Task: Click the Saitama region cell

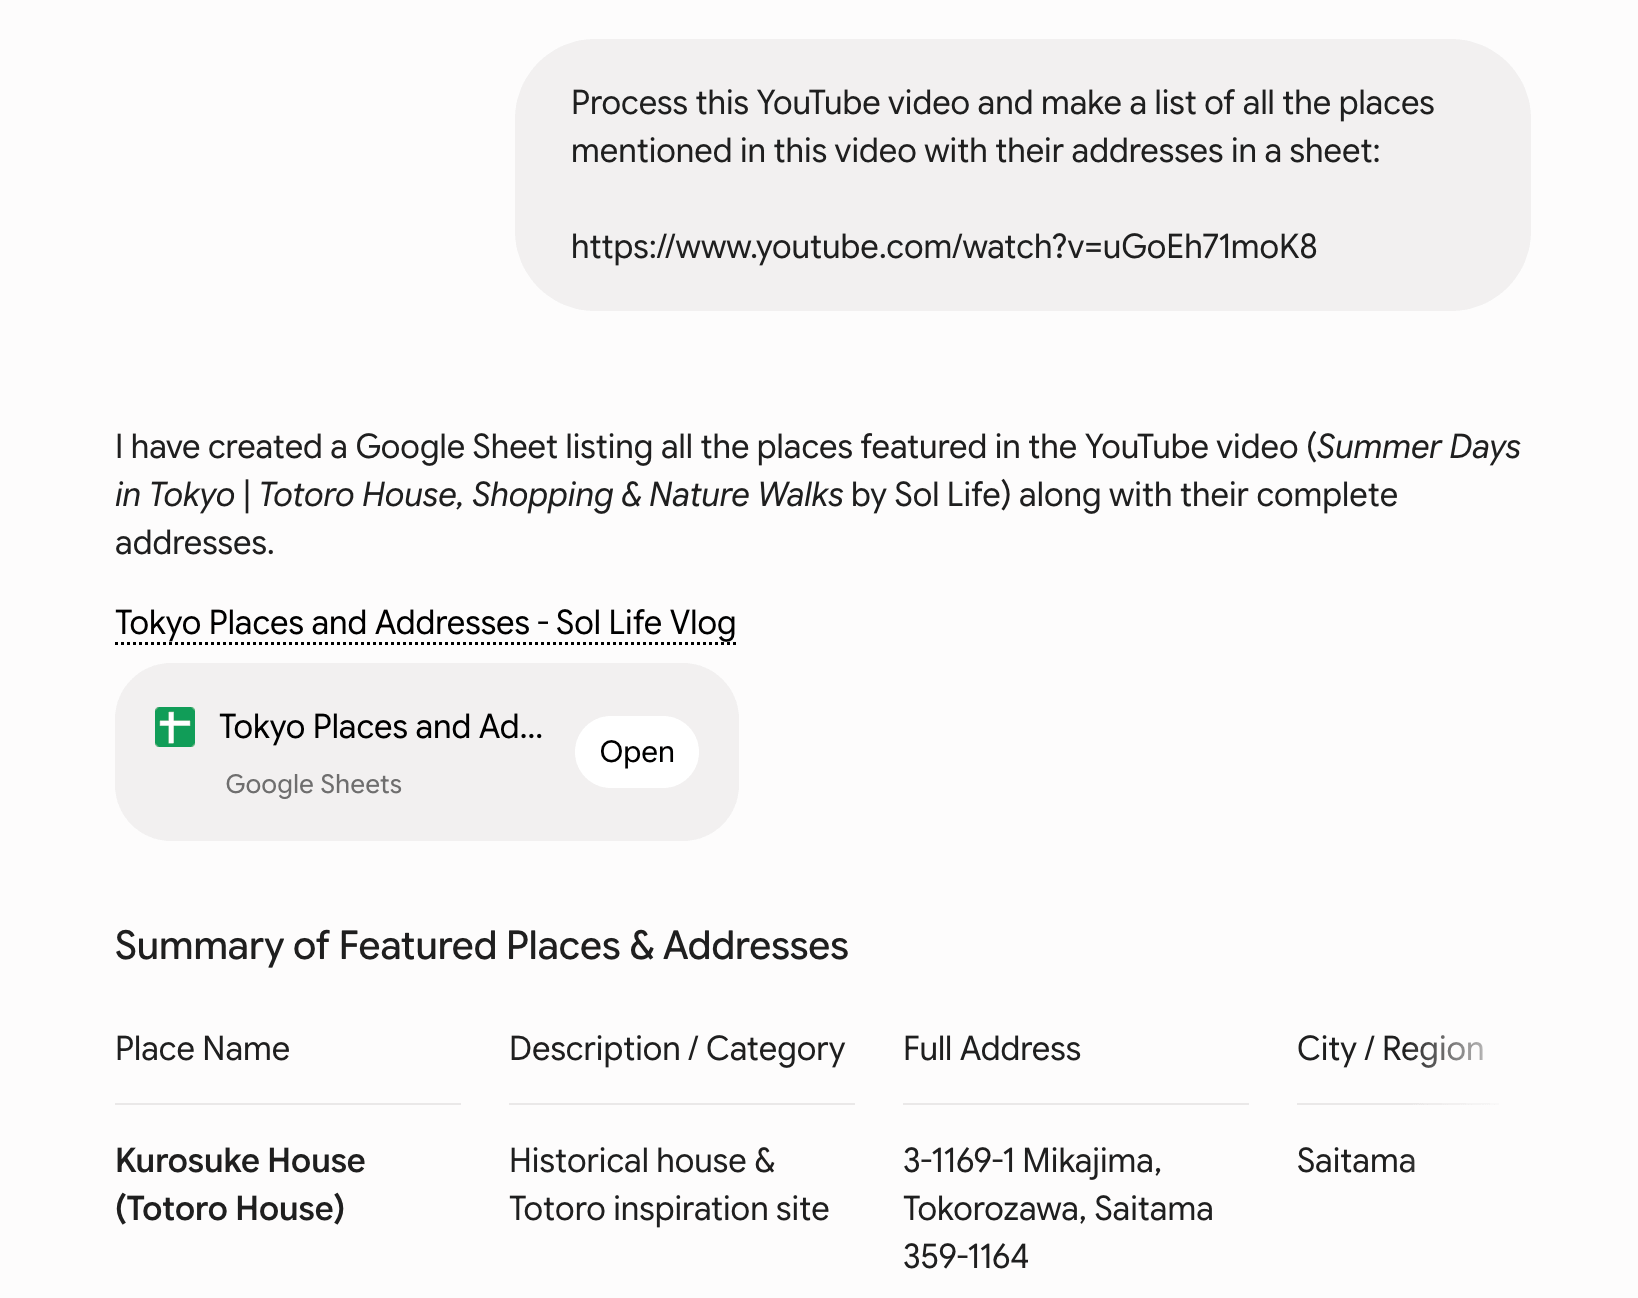Action: click(x=1356, y=1160)
